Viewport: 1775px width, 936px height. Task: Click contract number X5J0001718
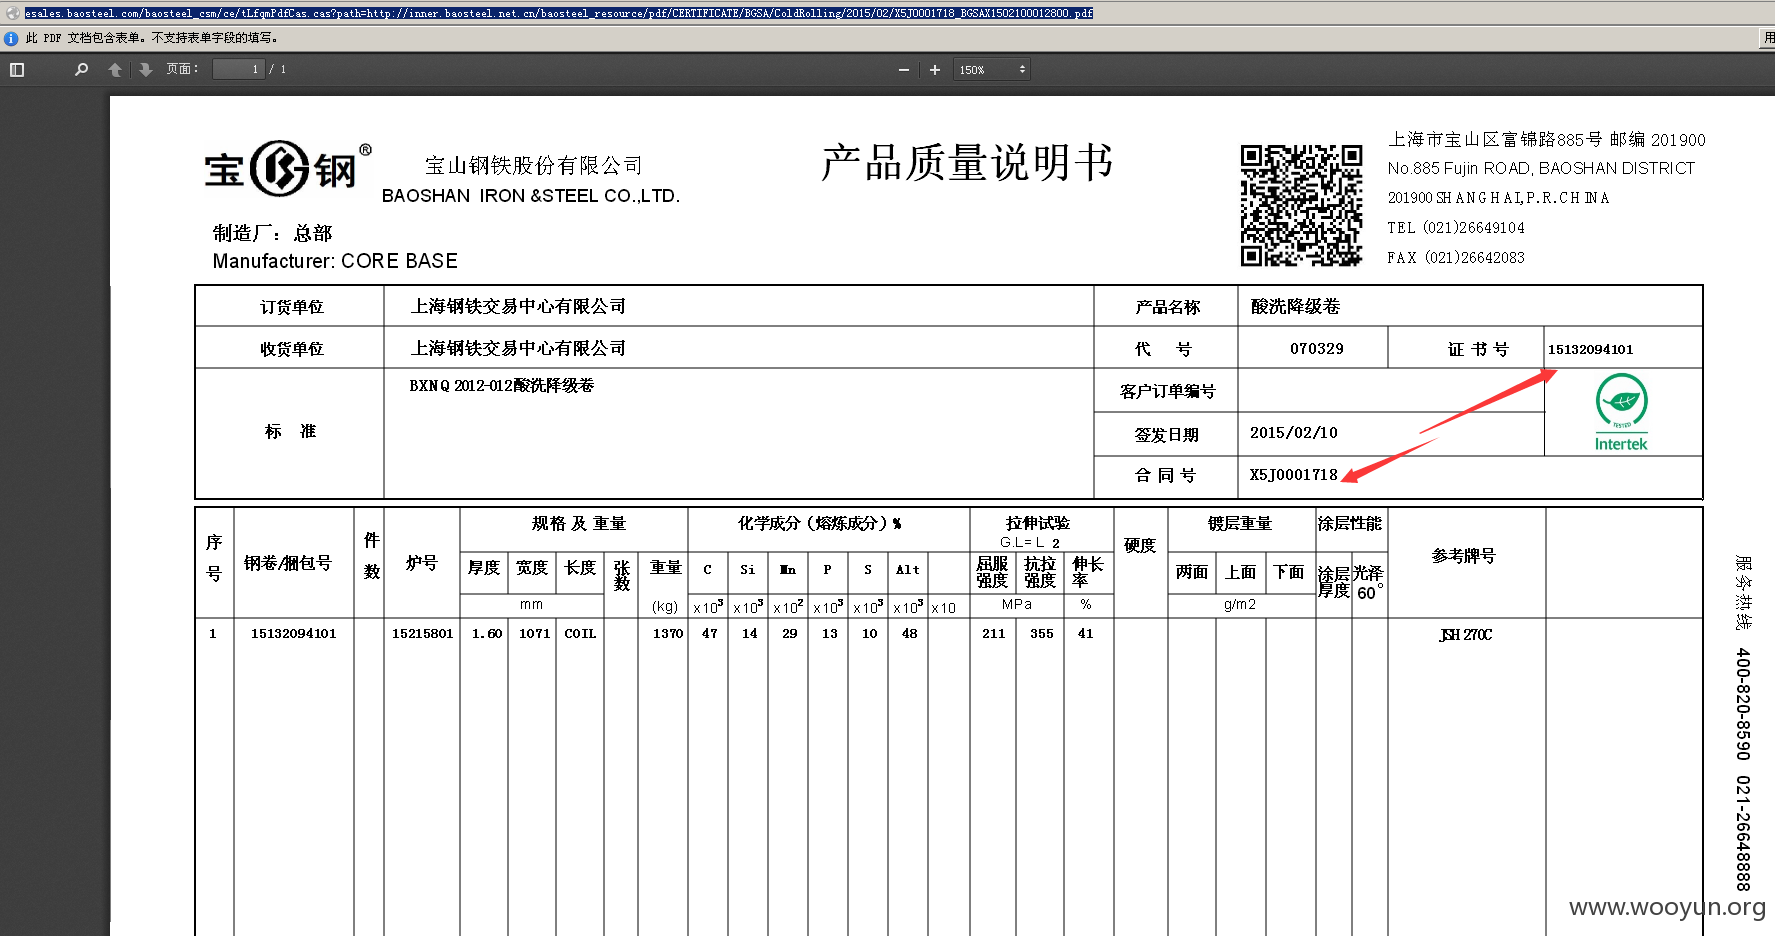click(x=1293, y=475)
